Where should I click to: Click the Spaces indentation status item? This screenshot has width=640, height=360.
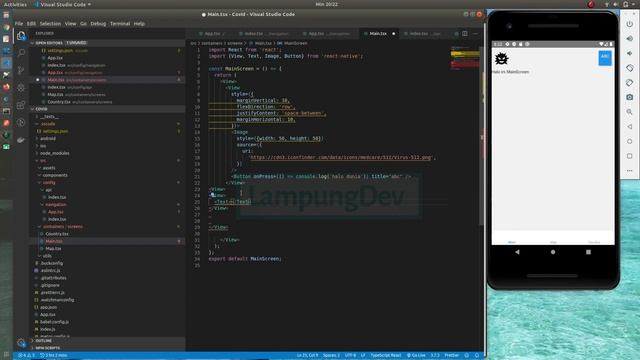point(331,356)
